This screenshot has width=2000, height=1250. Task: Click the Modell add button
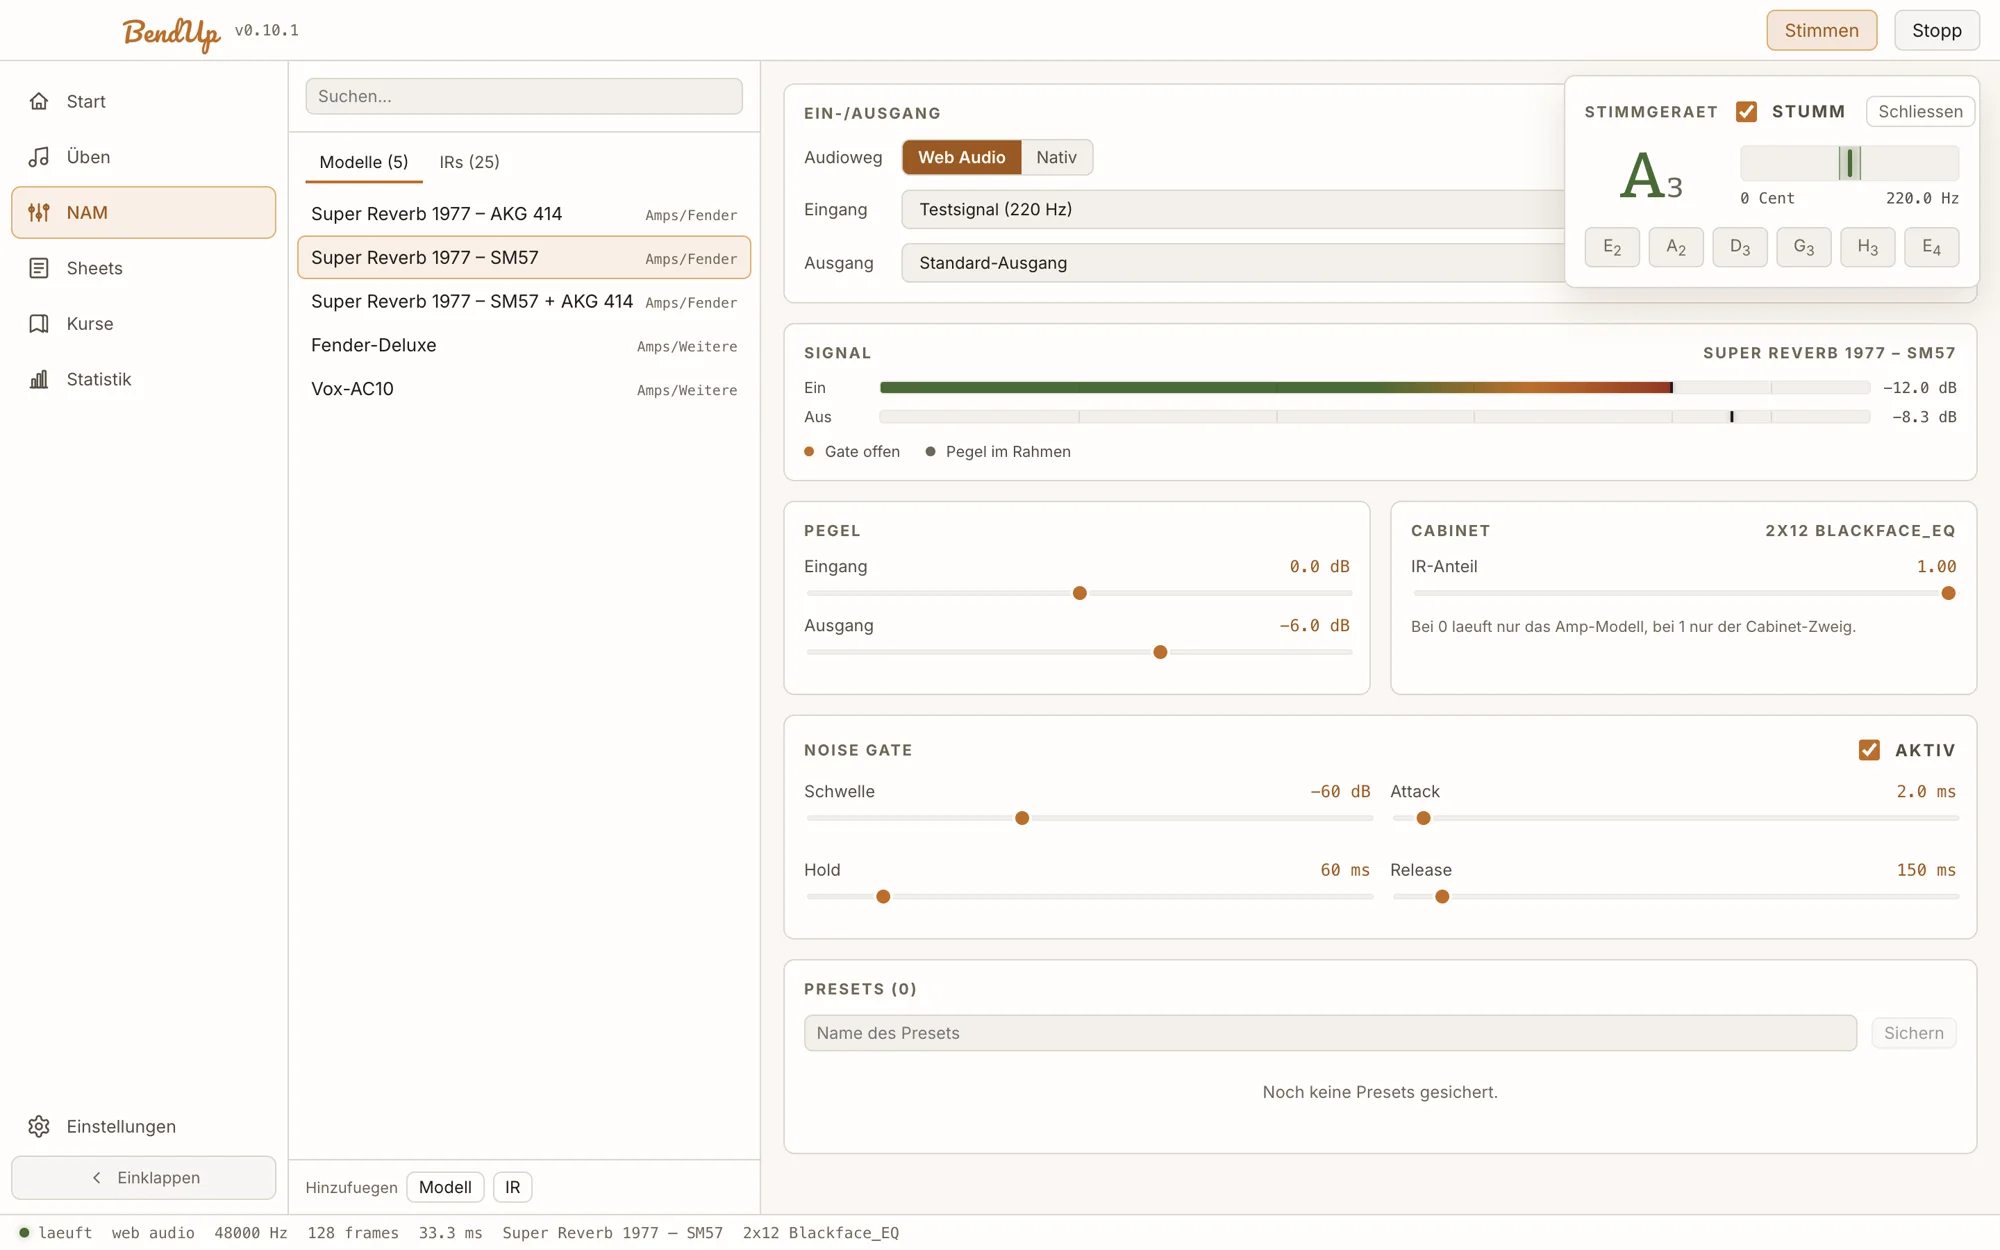(x=445, y=1187)
